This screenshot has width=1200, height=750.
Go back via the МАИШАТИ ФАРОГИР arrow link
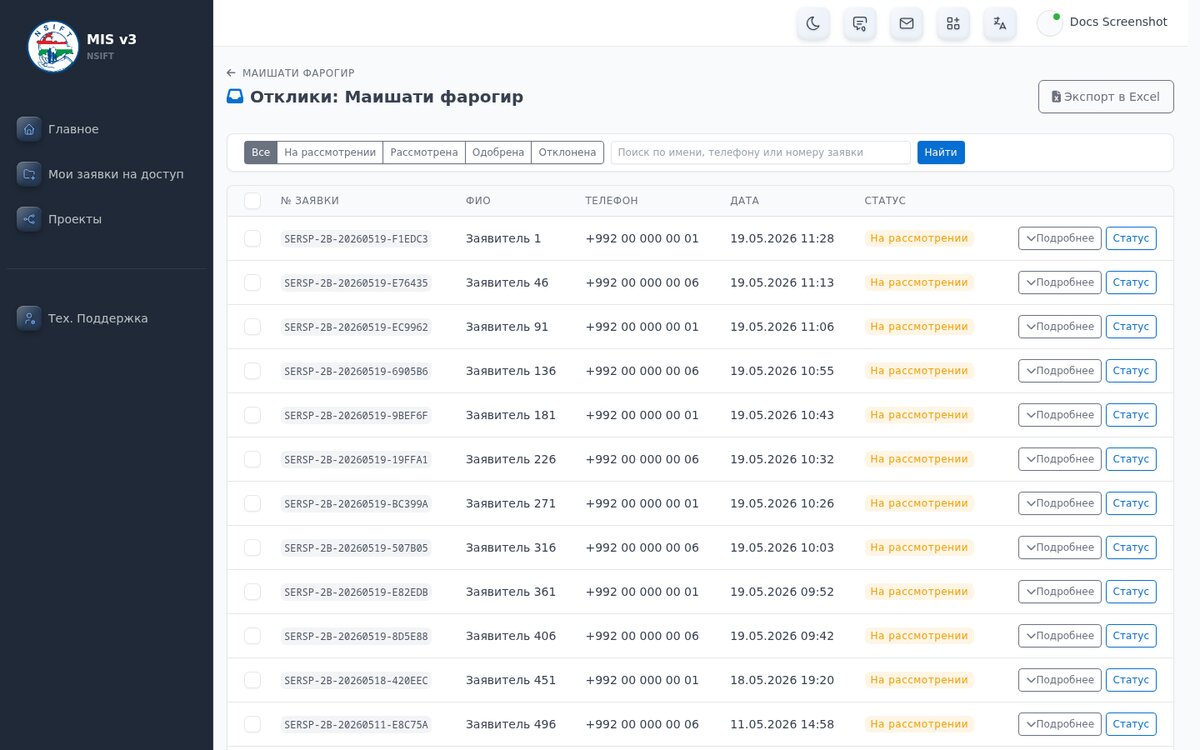click(290, 73)
